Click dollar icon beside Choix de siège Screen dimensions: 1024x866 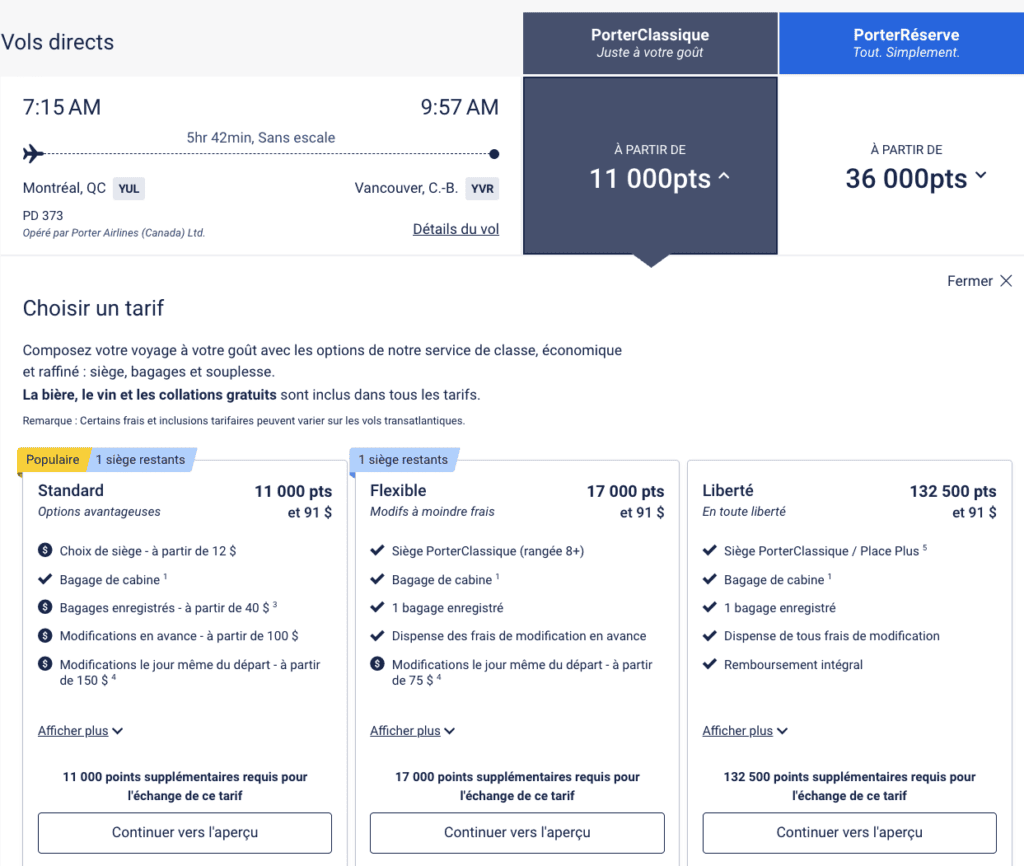coord(45,550)
